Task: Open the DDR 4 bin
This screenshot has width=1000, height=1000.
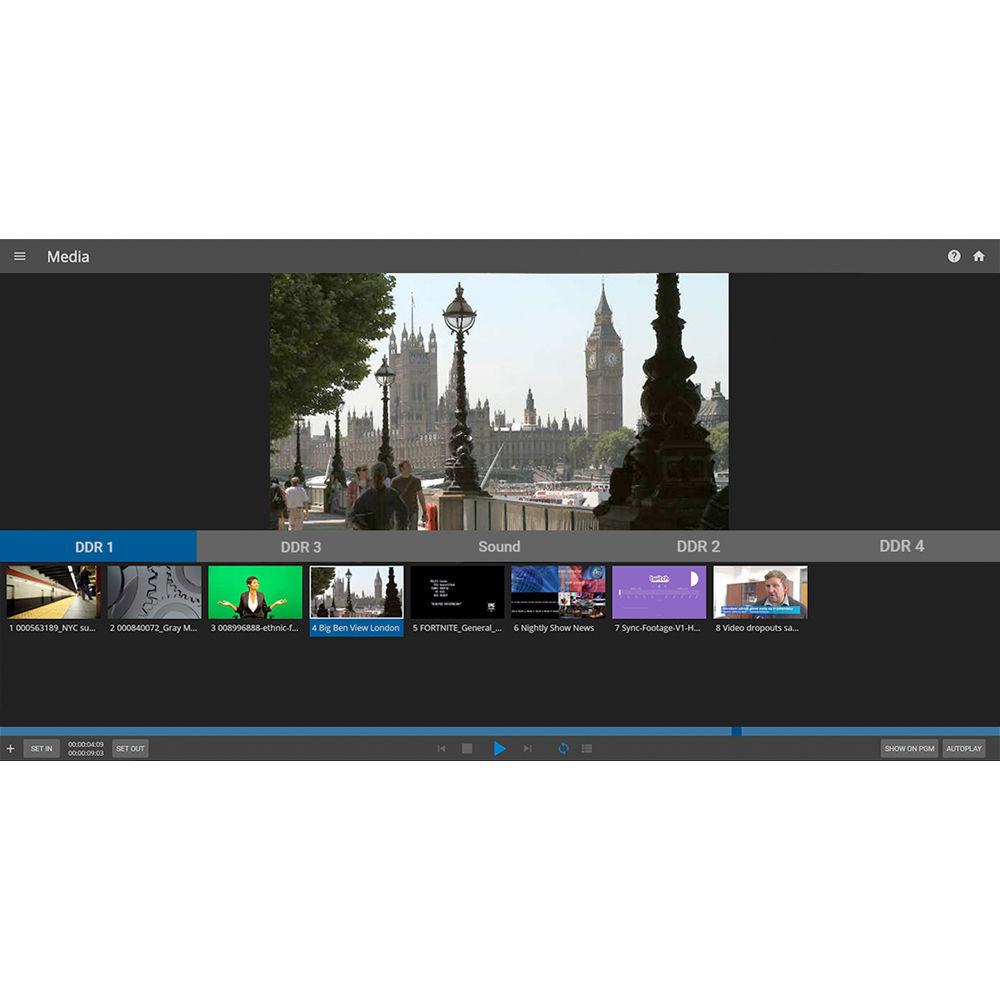Action: click(900, 547)
